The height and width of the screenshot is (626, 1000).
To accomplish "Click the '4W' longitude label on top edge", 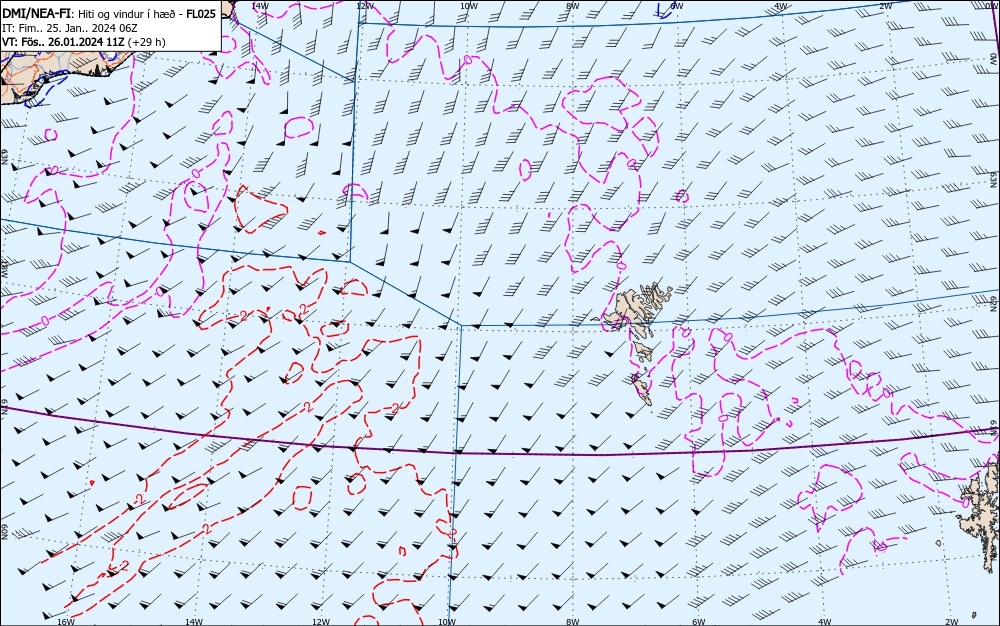I will coord(781,6).
